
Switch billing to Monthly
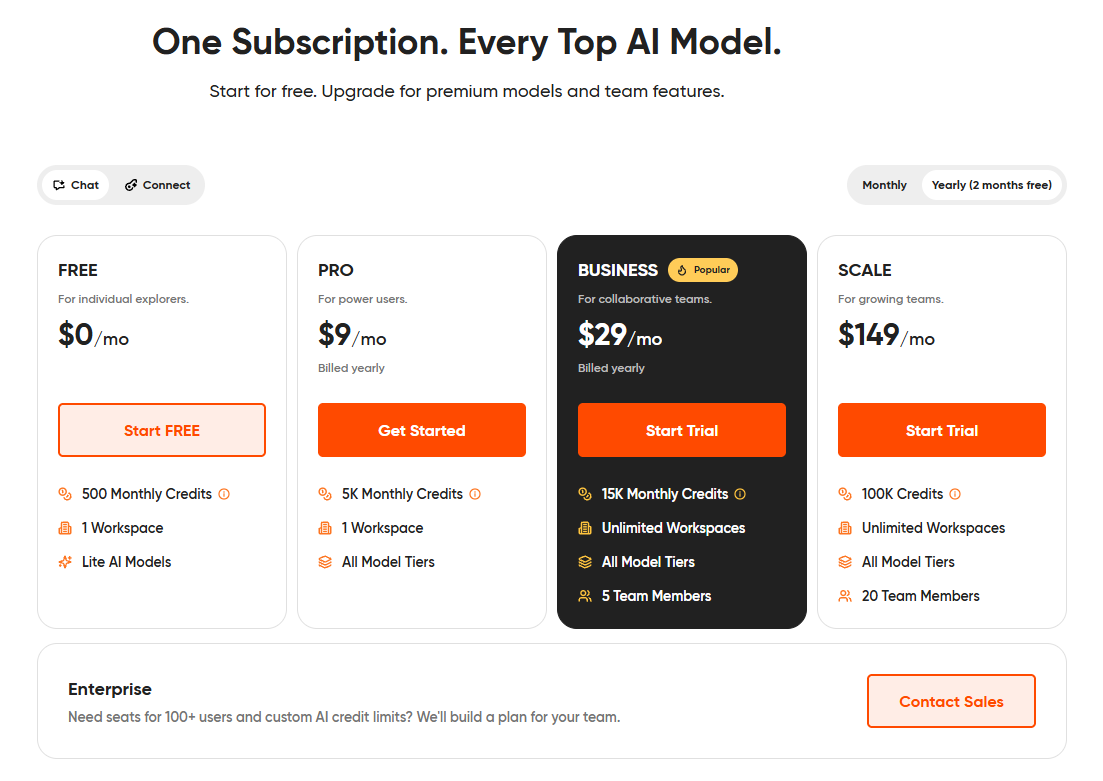point(884,185)
